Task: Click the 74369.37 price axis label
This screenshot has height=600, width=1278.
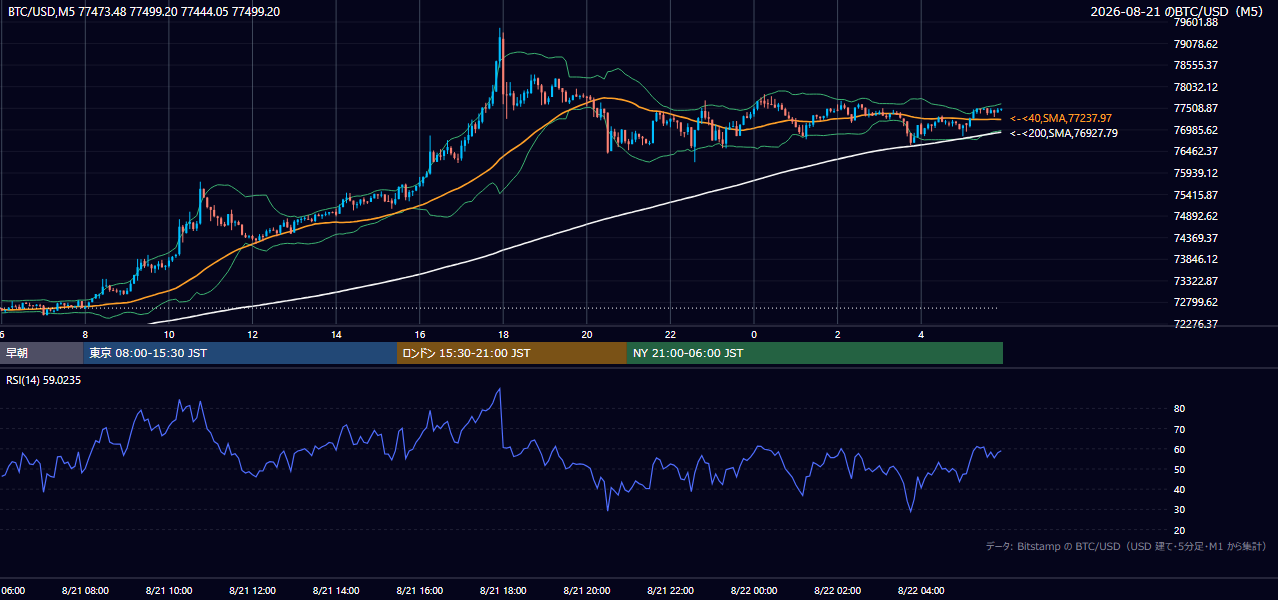Action: coord(1195,238)
